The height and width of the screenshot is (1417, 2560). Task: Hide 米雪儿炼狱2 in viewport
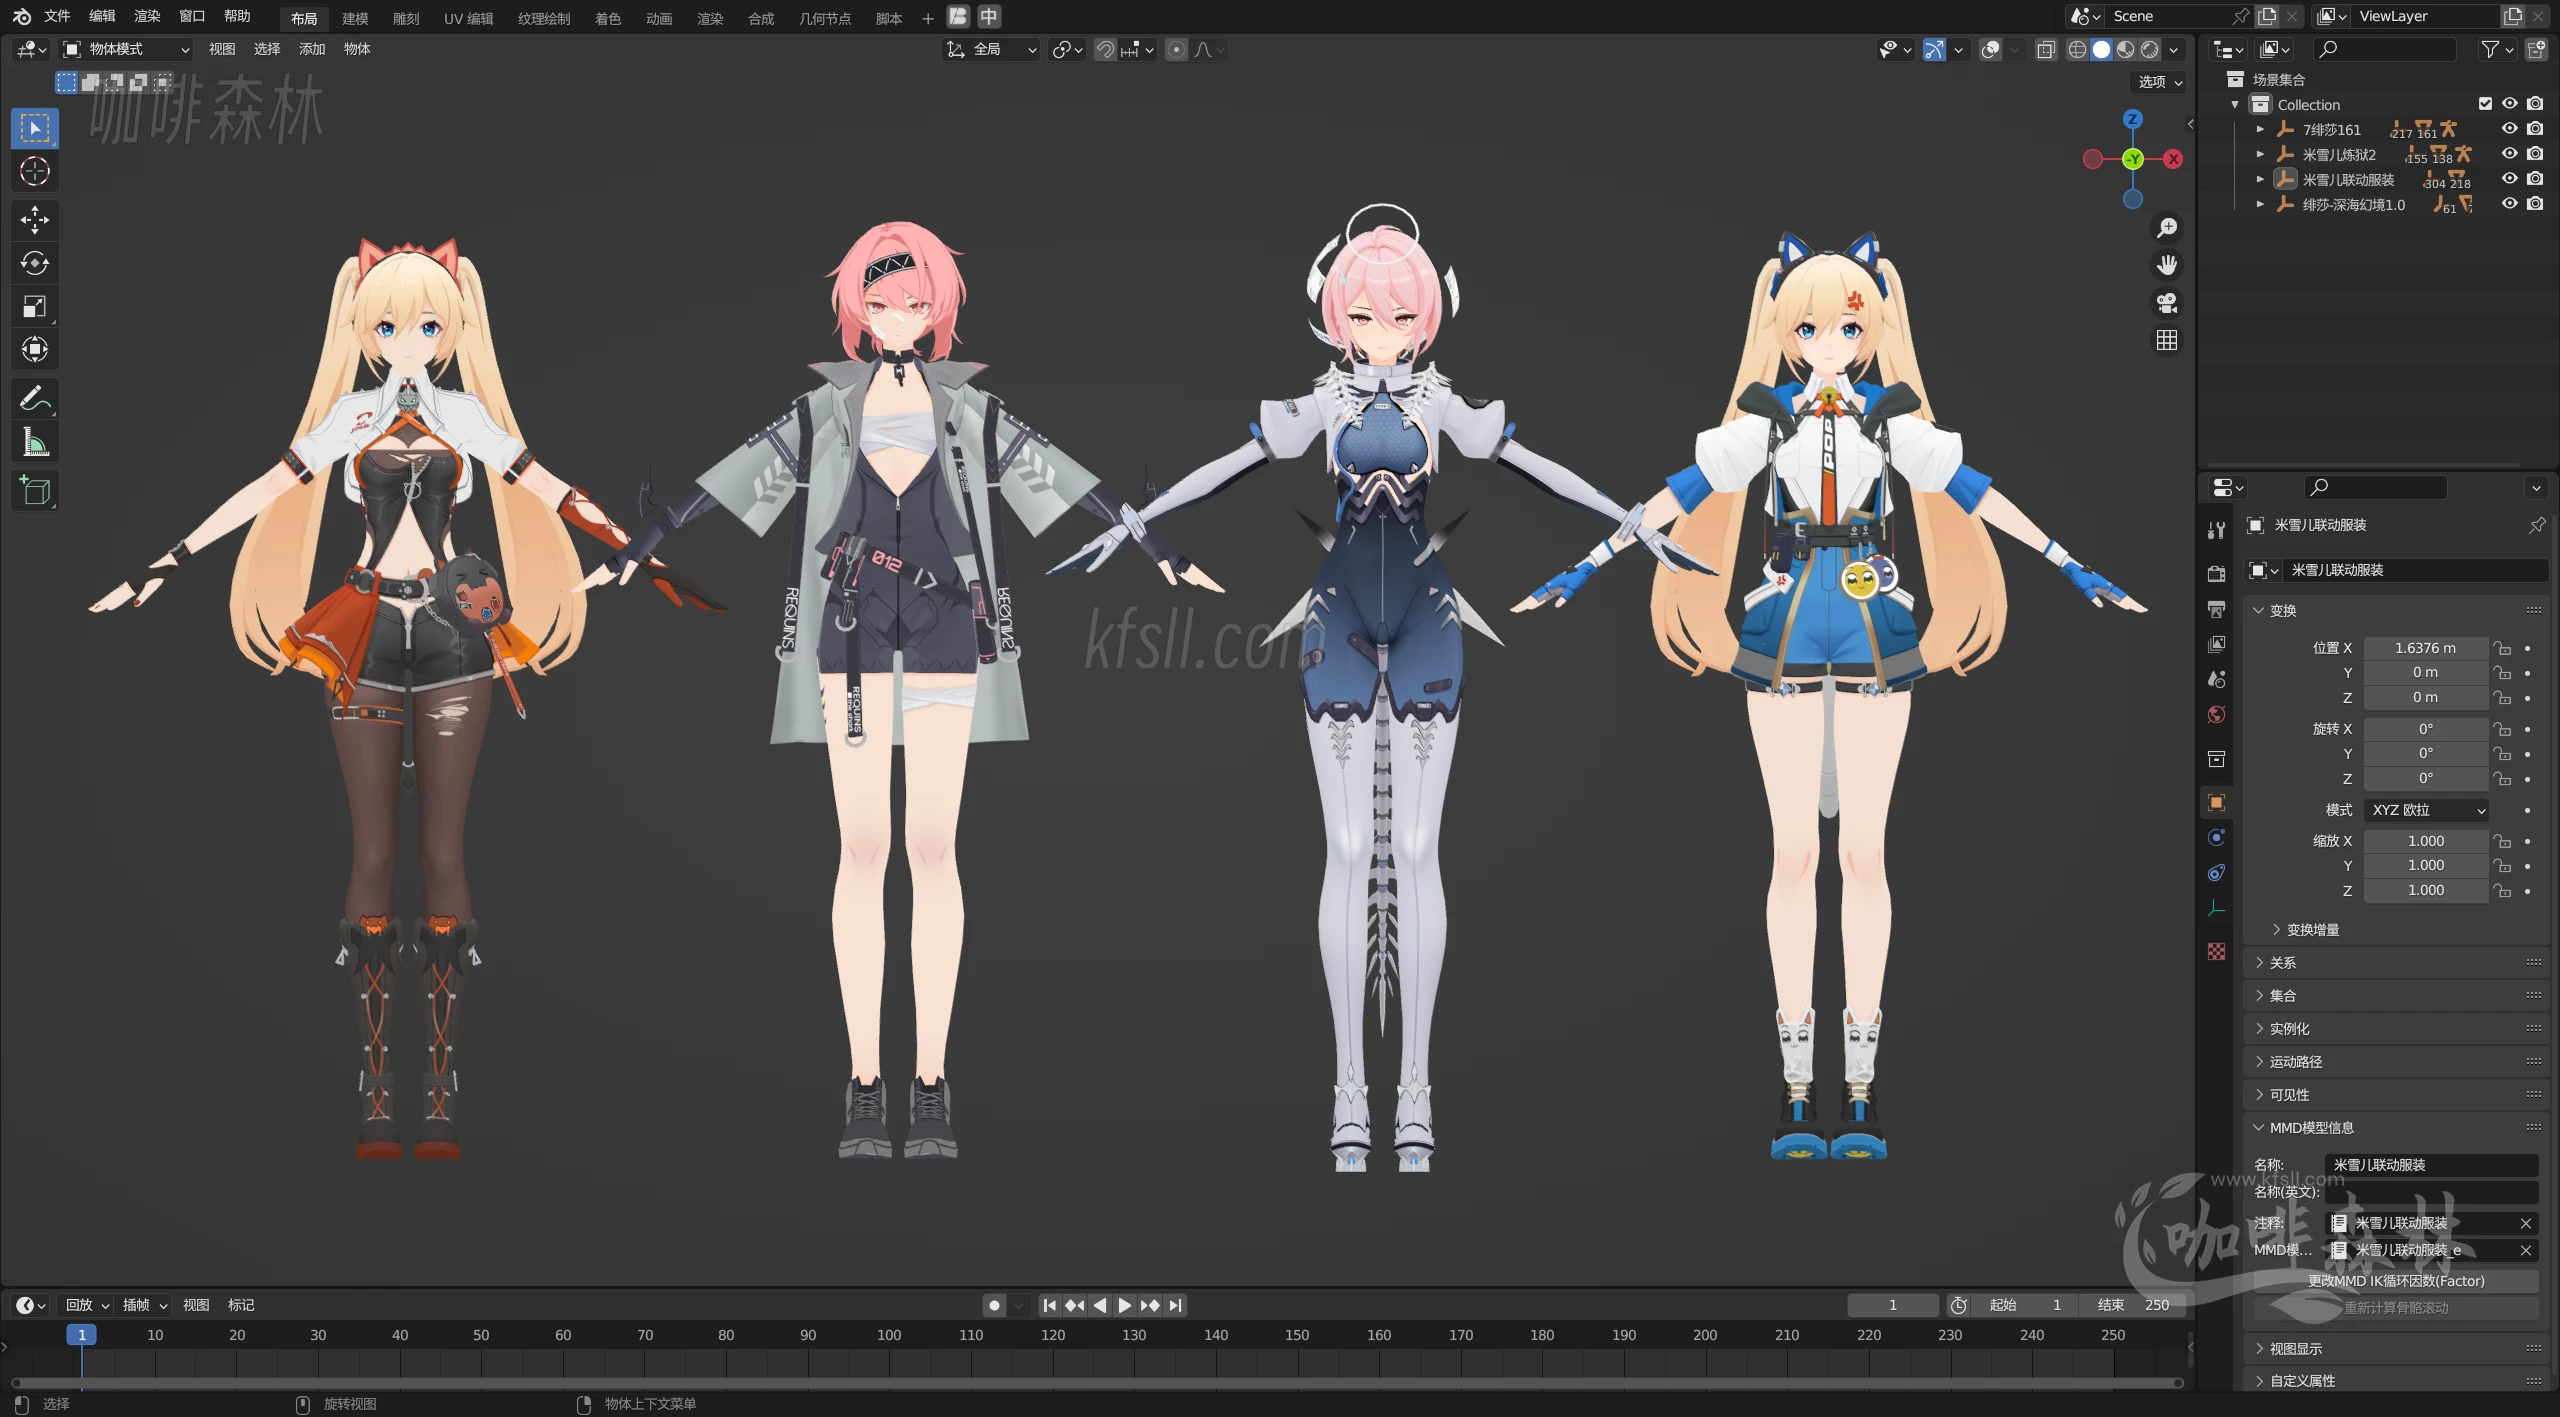click(x=2510, y=154)
